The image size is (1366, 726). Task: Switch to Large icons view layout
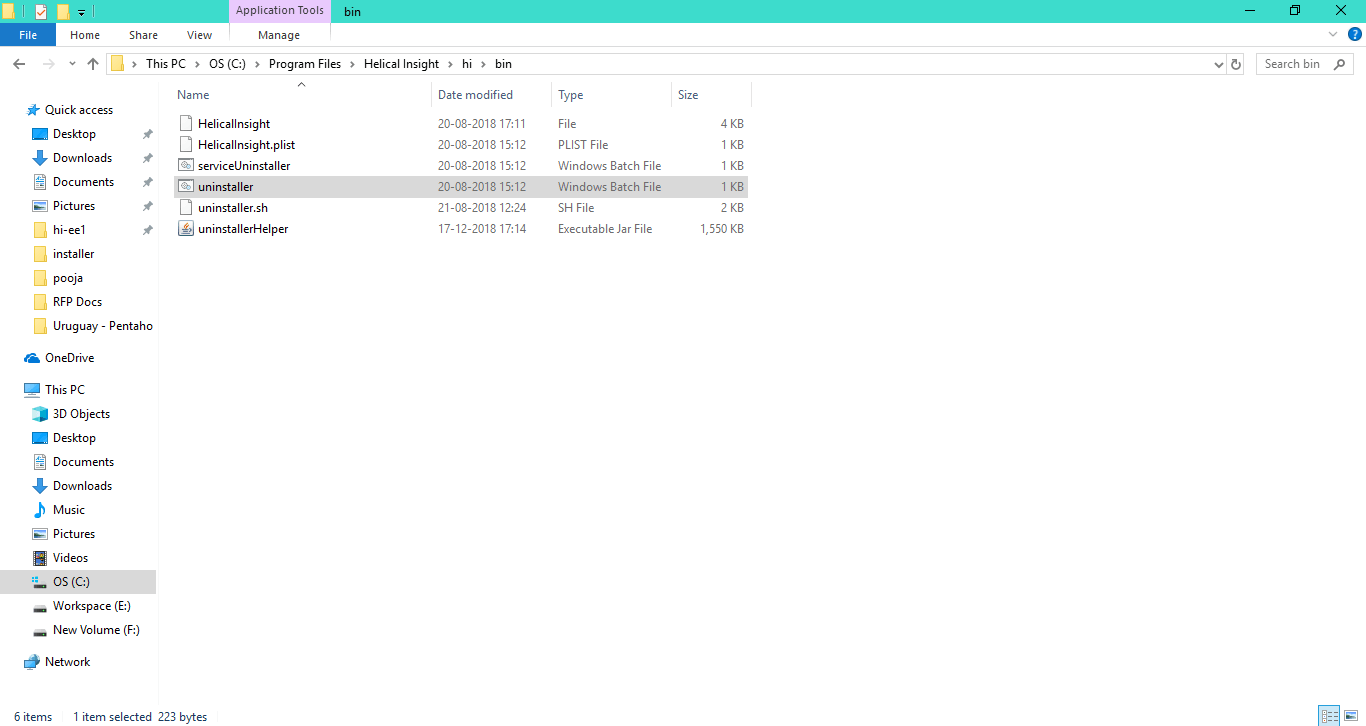coord(1351,716)
